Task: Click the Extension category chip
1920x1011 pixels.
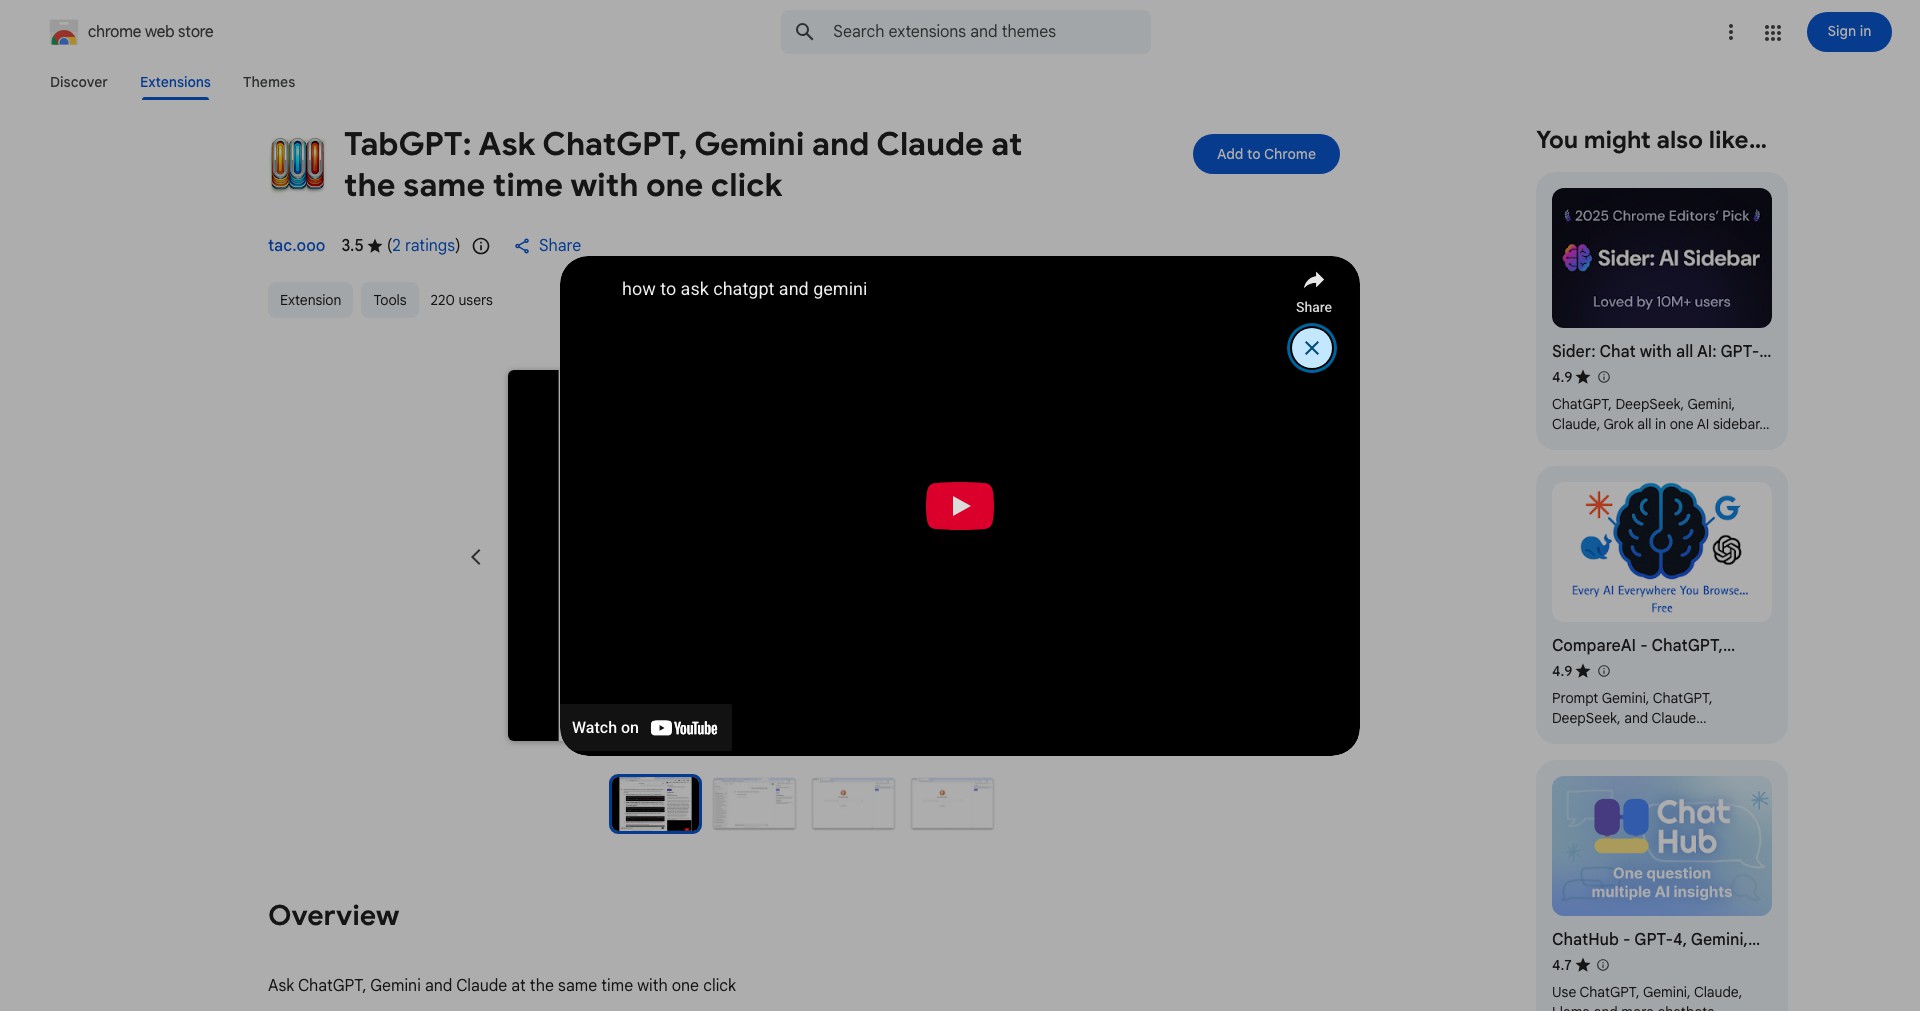Action: 310,300
